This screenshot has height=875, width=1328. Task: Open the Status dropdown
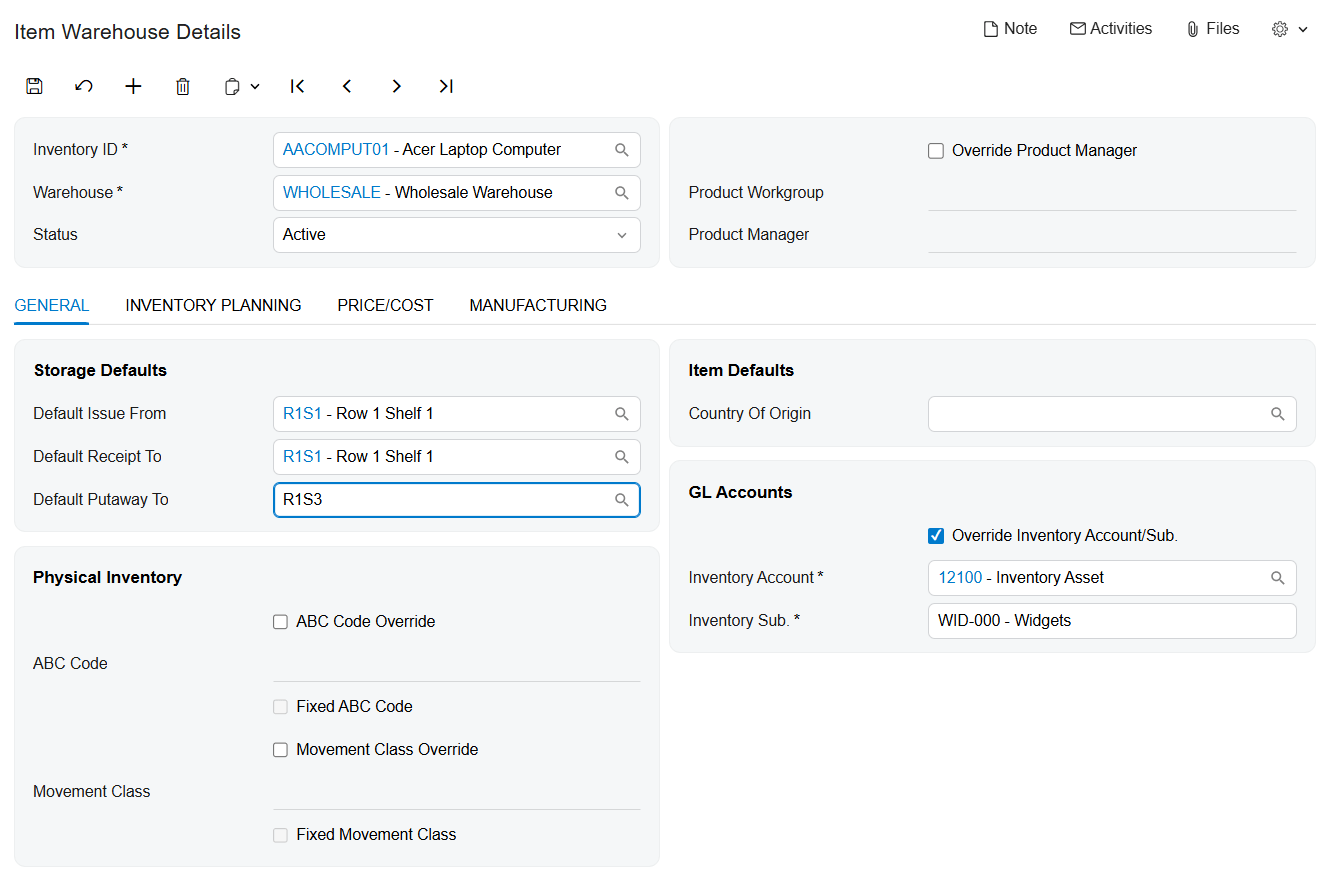623,234
